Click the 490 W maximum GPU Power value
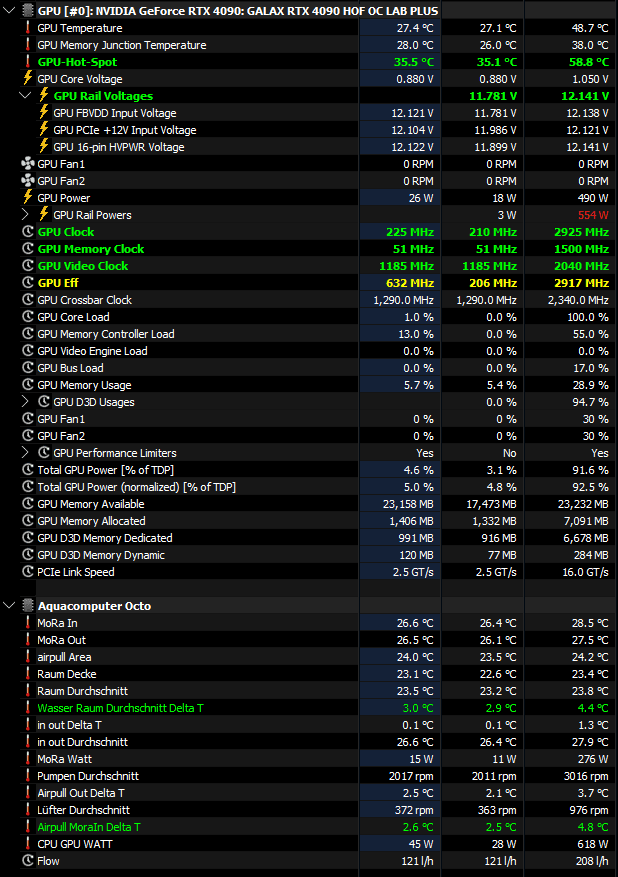The width and height of the screenshot is (618, 877). (x=593, y=197)
